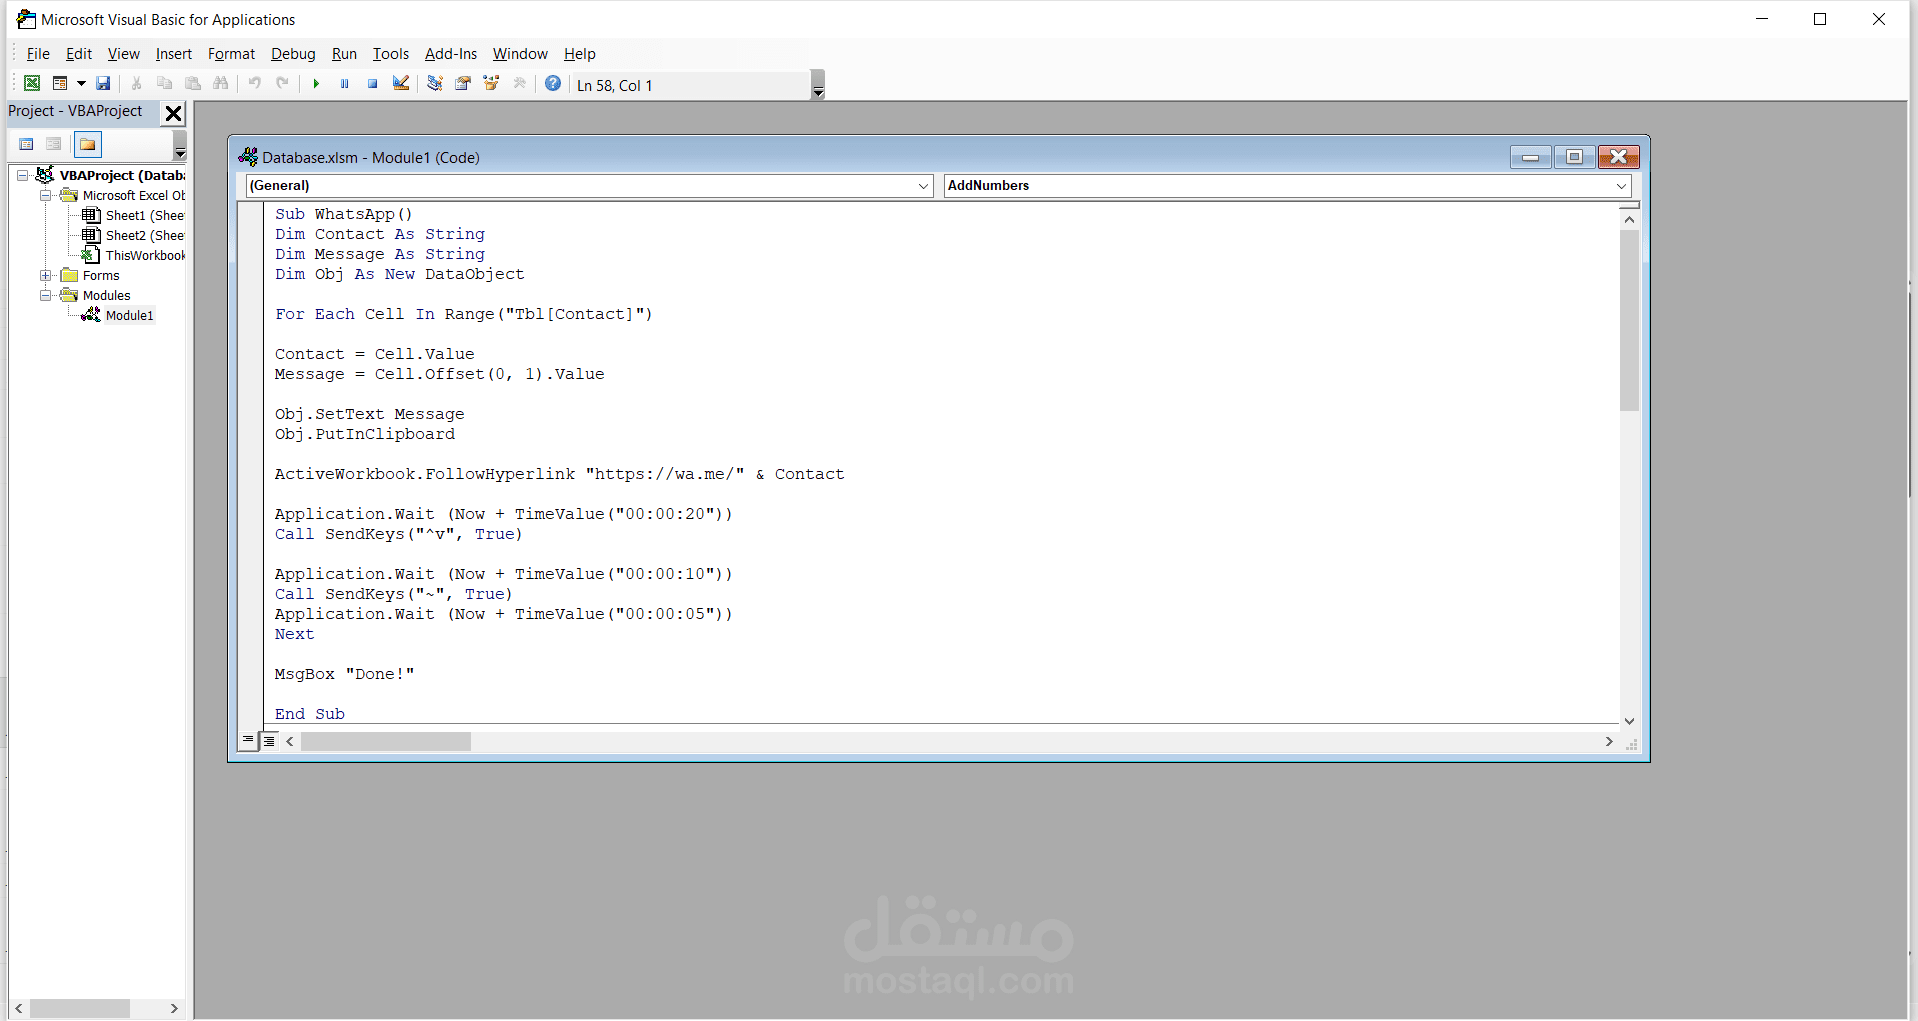Open the Properties Window toolbar icon
Screen dimensions: 1918x1021
click(x=463, y=84)
